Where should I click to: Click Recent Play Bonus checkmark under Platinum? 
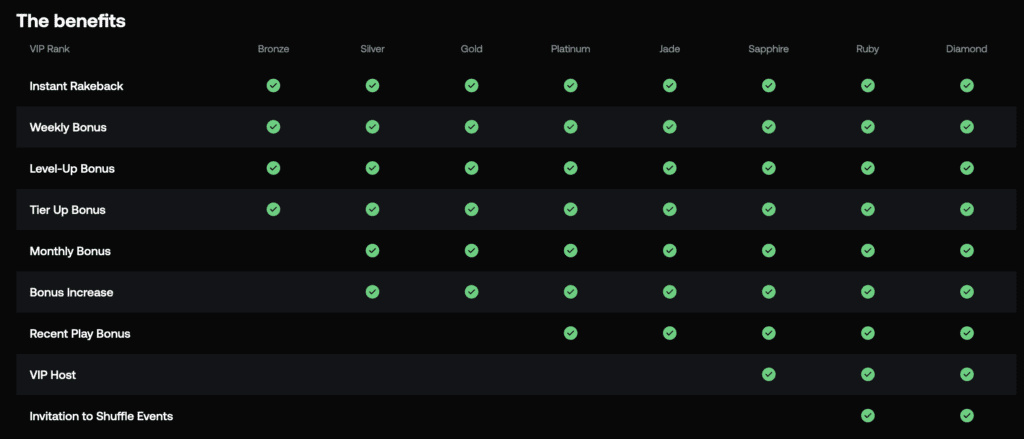click(x=571, y=333)
